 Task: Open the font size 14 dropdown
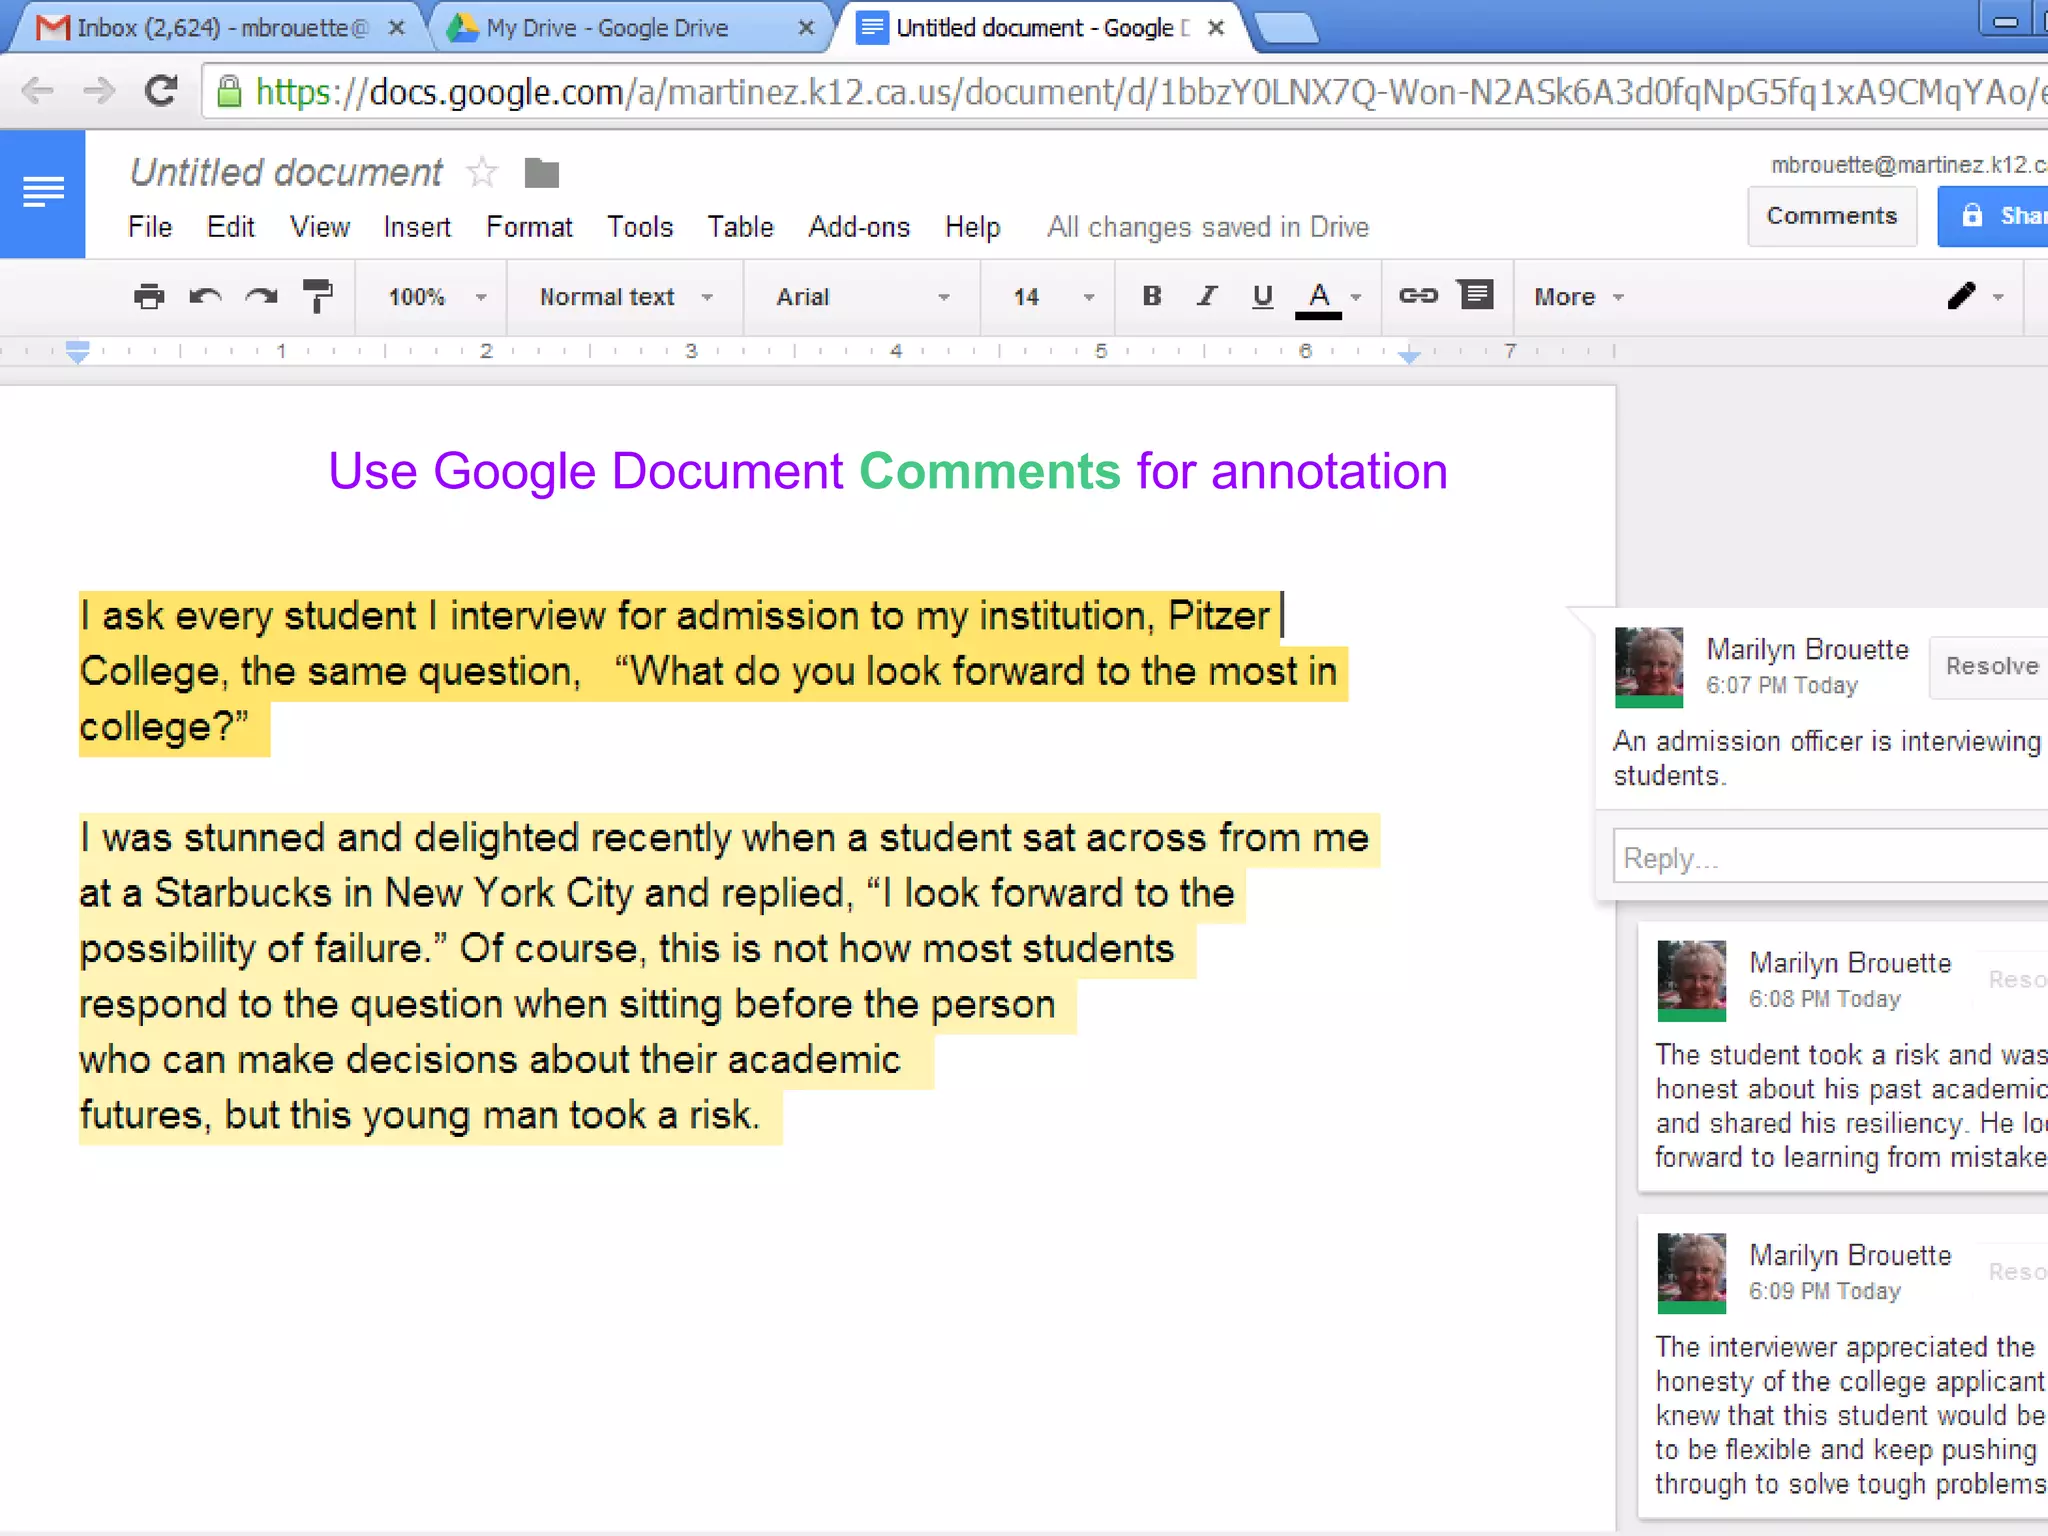click(1050, 297)
